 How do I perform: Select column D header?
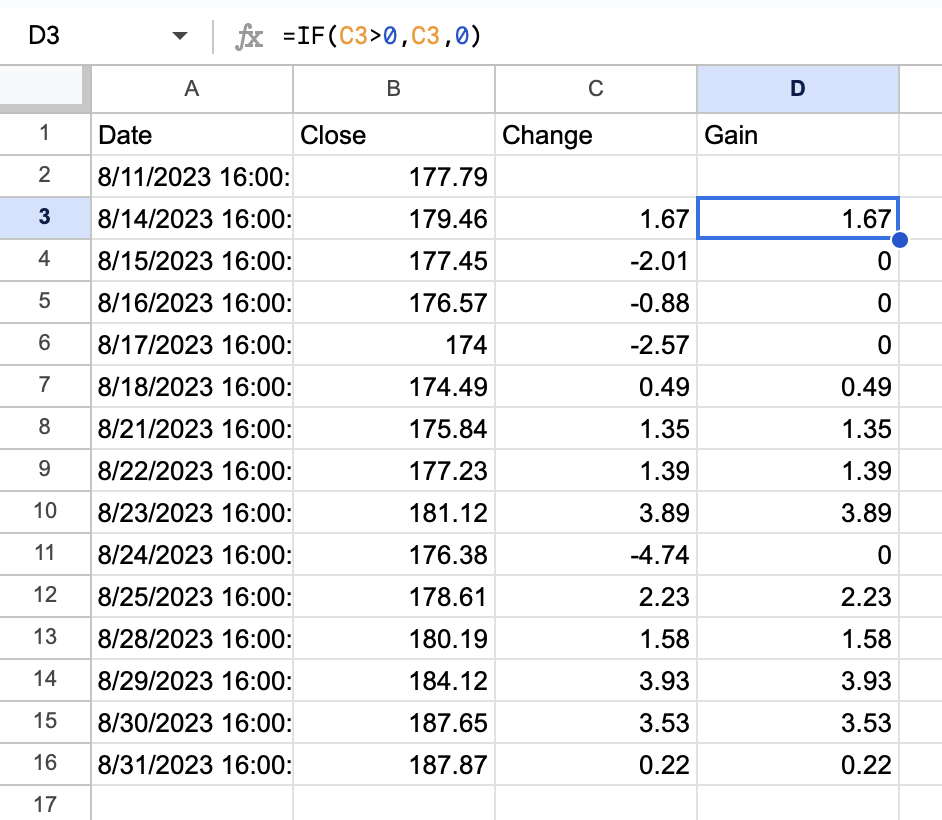(798, 89)
